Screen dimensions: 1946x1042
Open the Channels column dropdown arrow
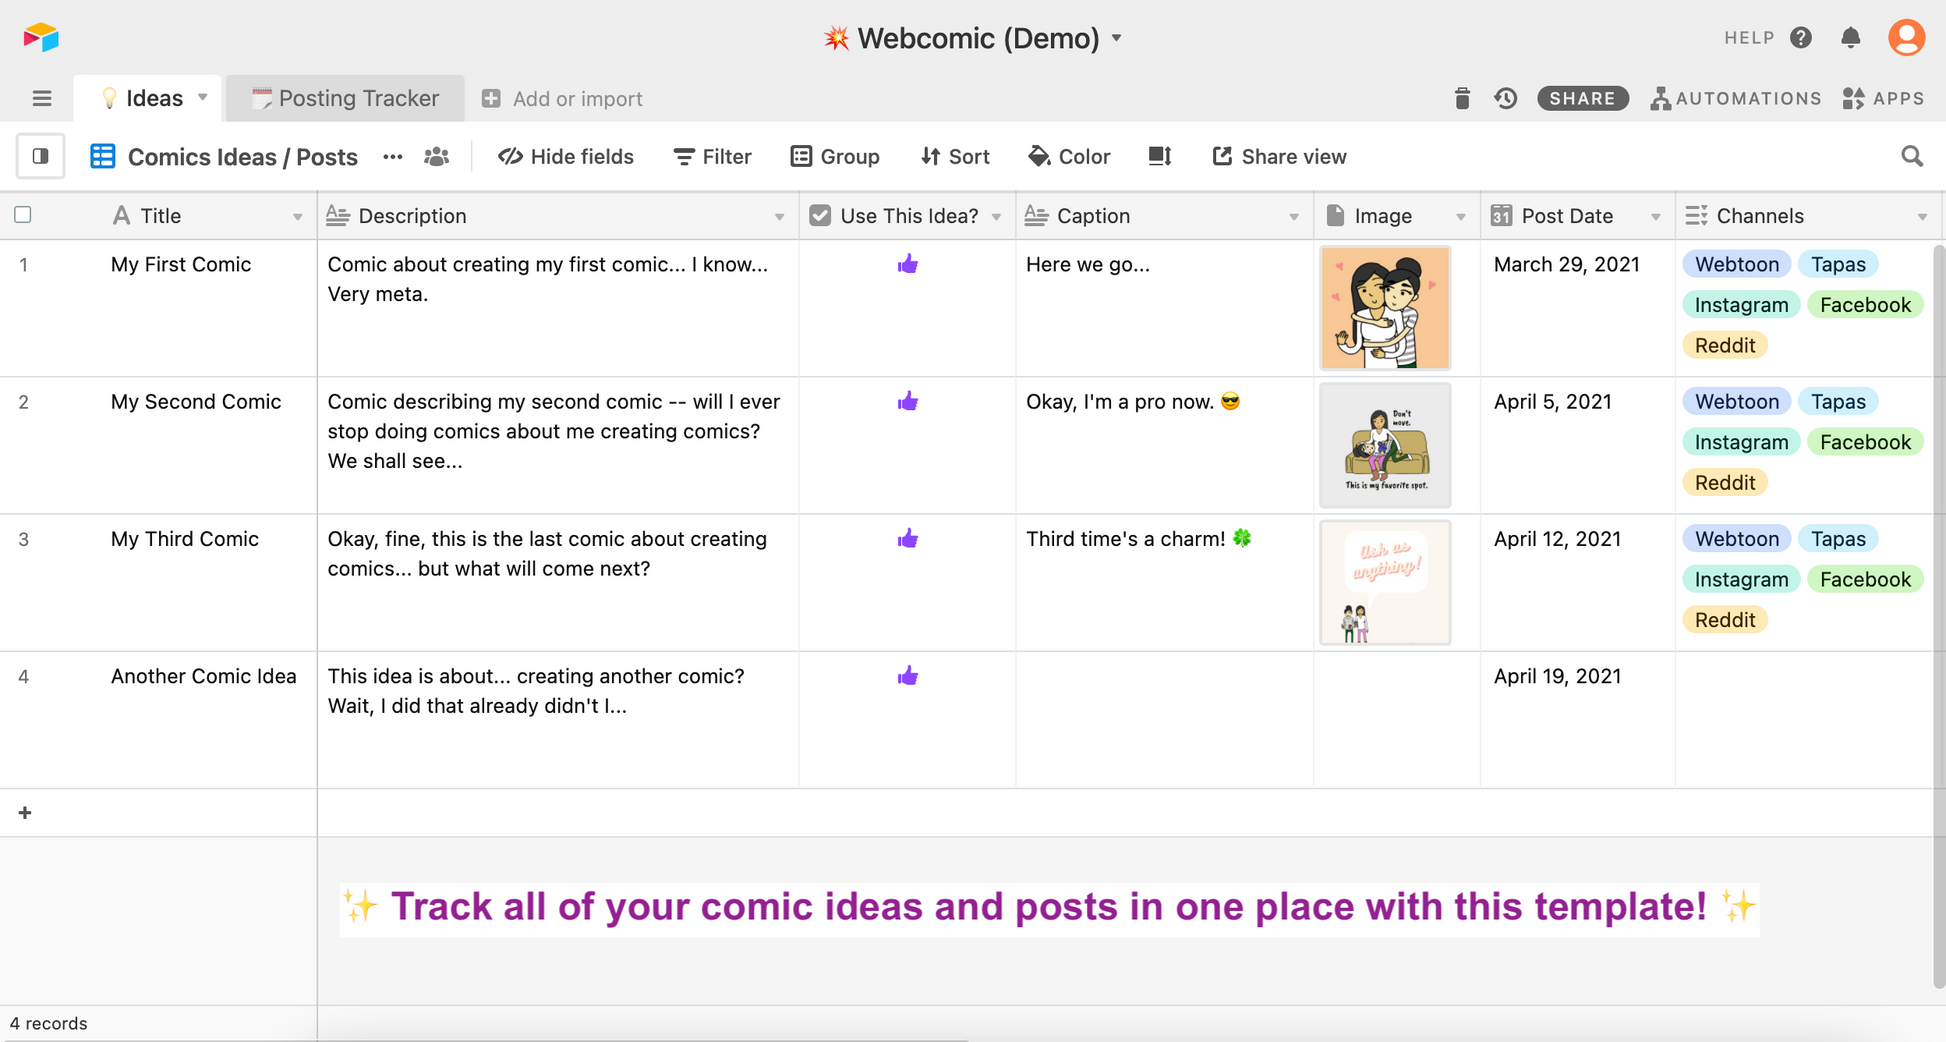click(1921, 217)
